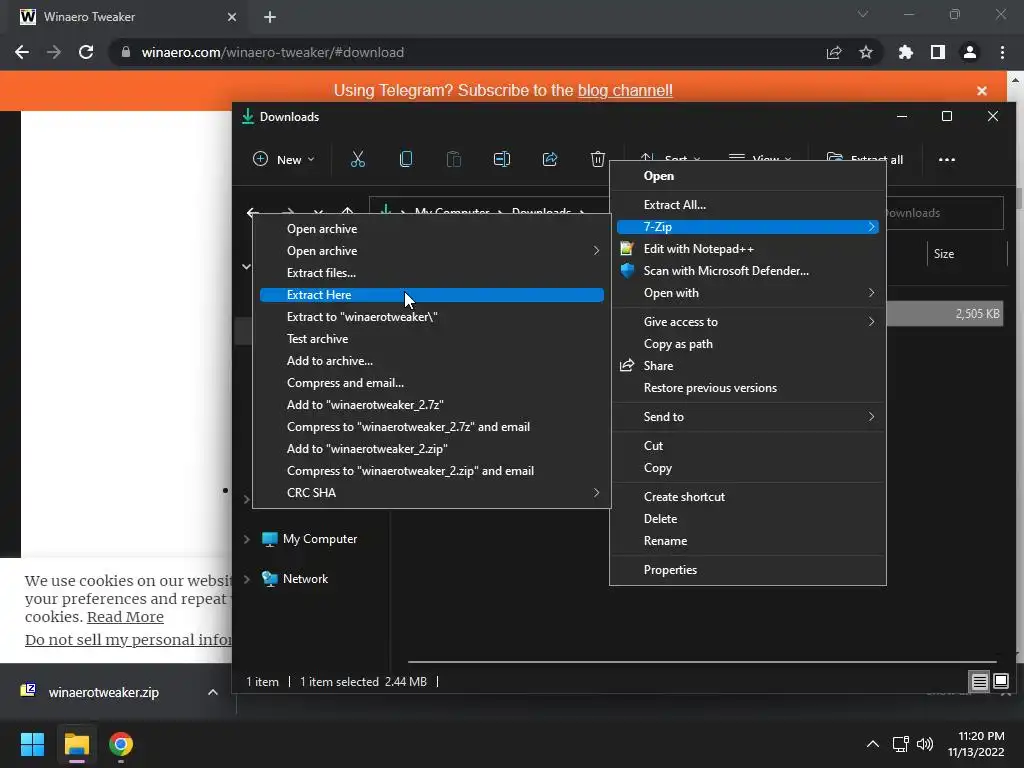Choose Test archive in 7-Zip submenu
The image size is (1024, 768).
coord(432,339)
